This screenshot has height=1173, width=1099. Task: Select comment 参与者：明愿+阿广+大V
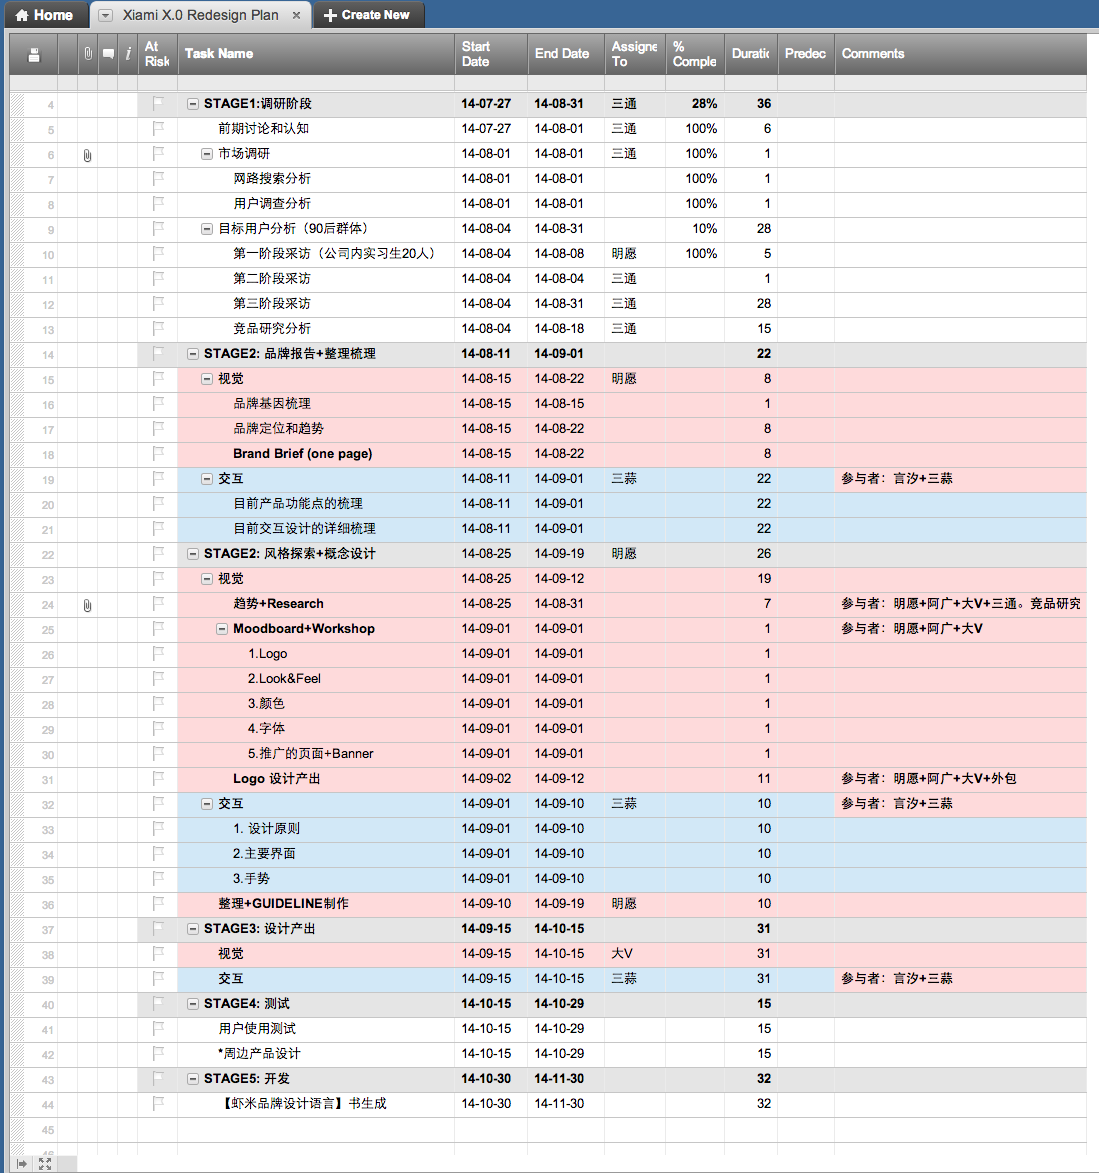click(x=961, y=629)
